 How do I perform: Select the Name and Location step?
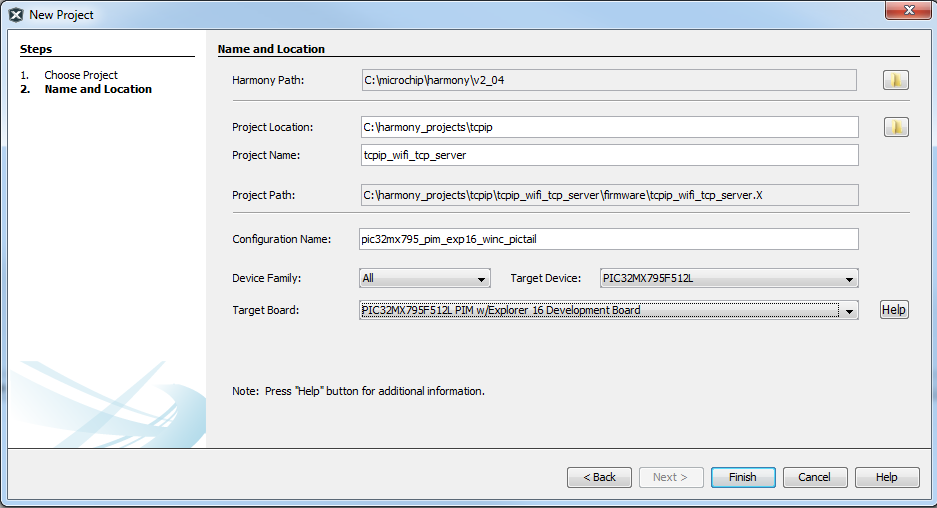98,89
